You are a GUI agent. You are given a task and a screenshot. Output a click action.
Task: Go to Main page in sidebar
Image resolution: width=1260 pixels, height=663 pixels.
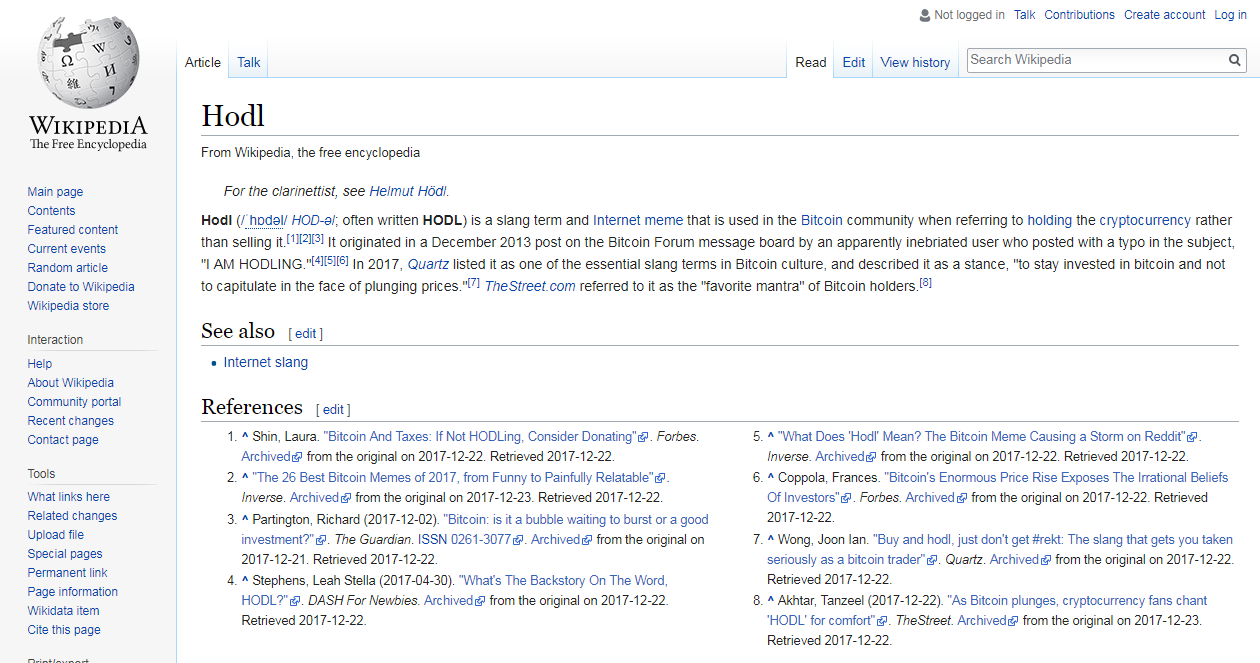(x=56, y=192)
